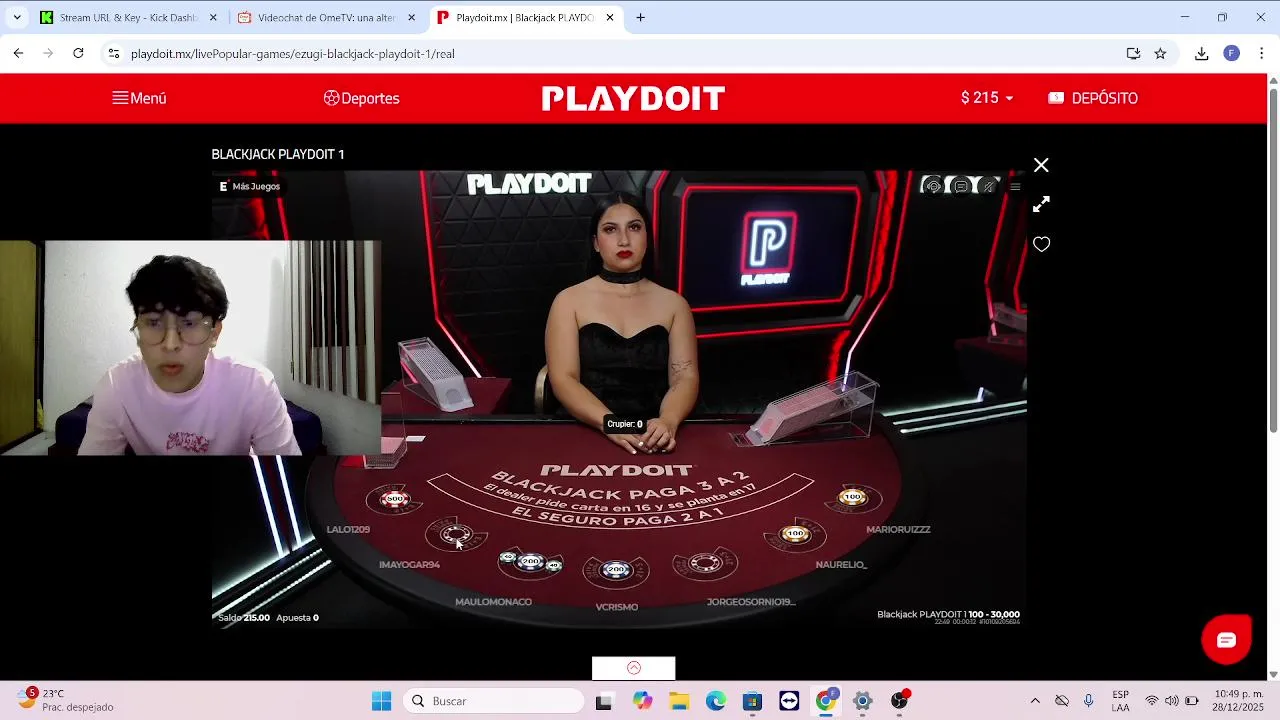This screenshot has width=1280, height=720.
Task: Open the tab search dropdown arrow
Action: click(x=17, y=17)
